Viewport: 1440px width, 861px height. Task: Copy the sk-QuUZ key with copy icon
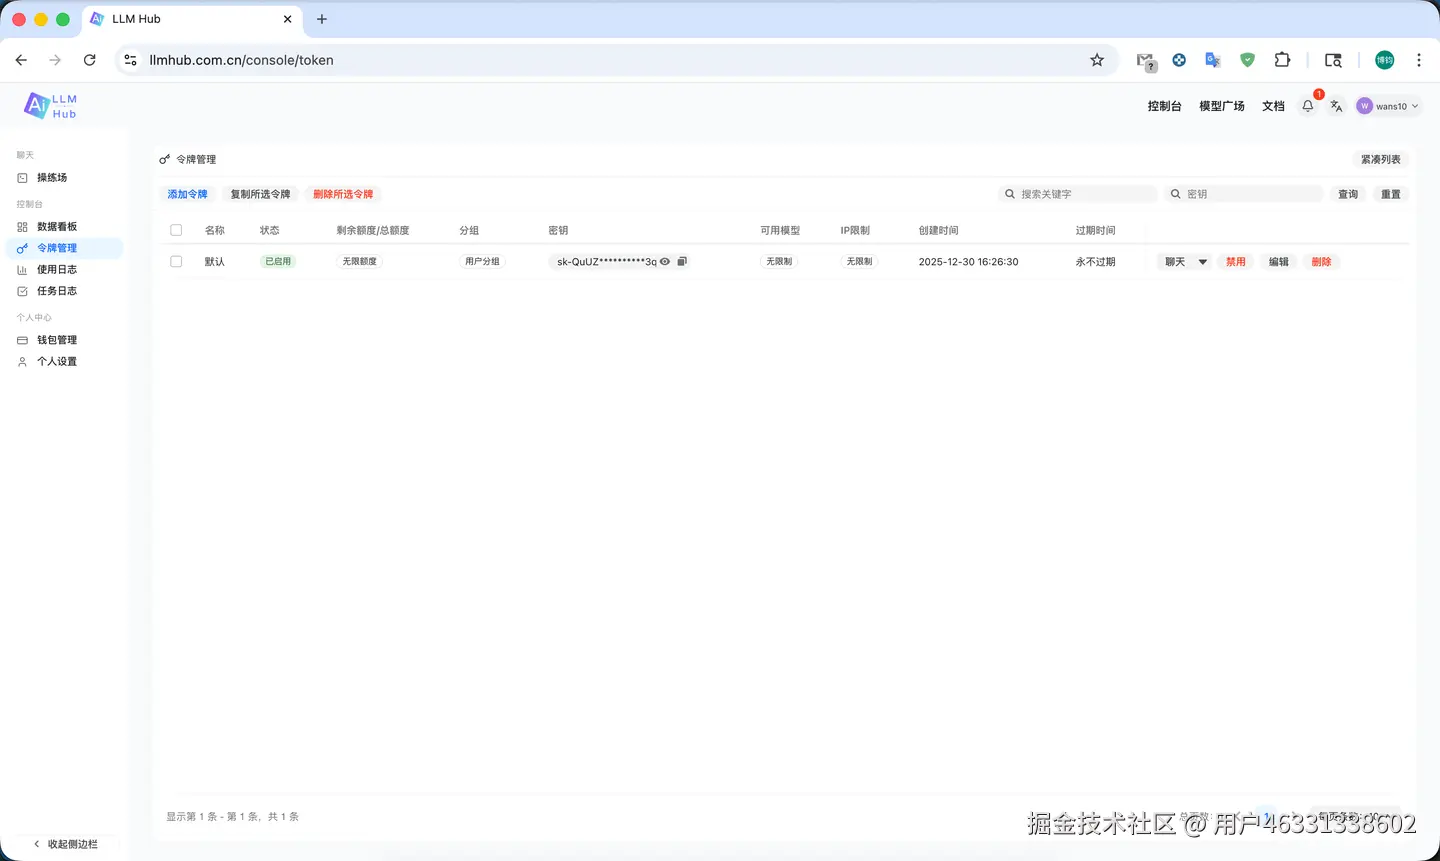point(682,262)
